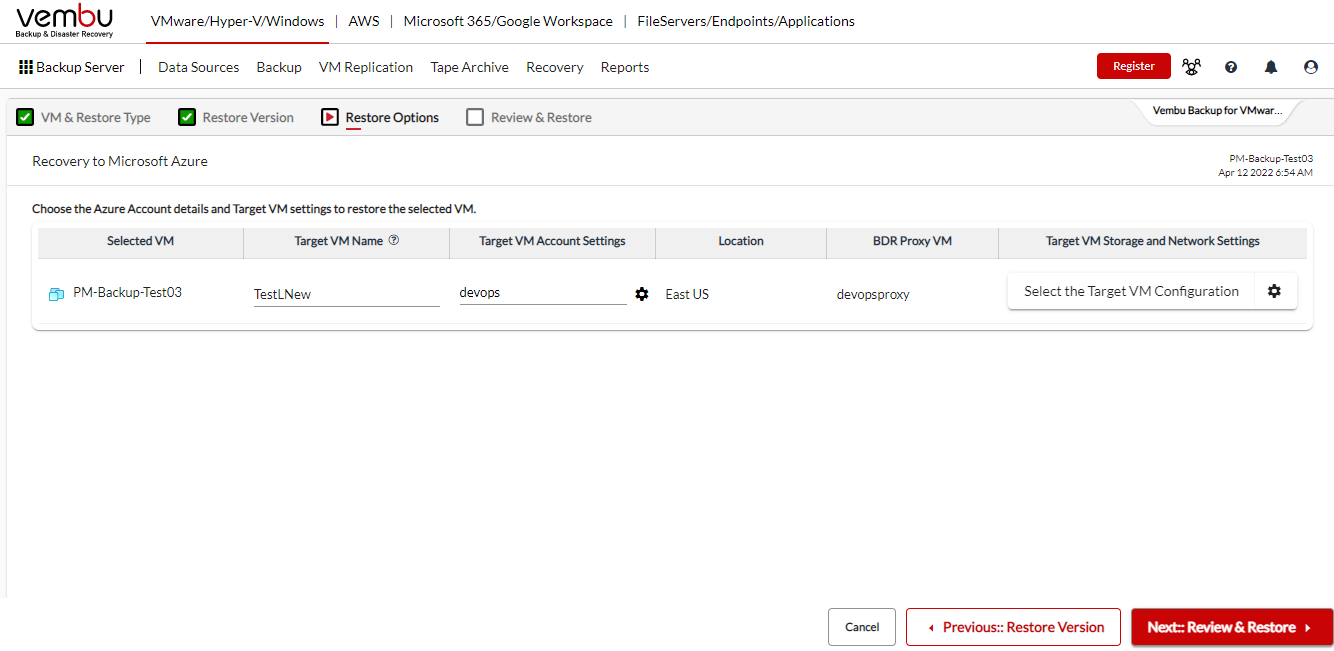The image size is (1334, 651).
Task: Click the Target VM Name field TestLNew
Action: [347, 294]
